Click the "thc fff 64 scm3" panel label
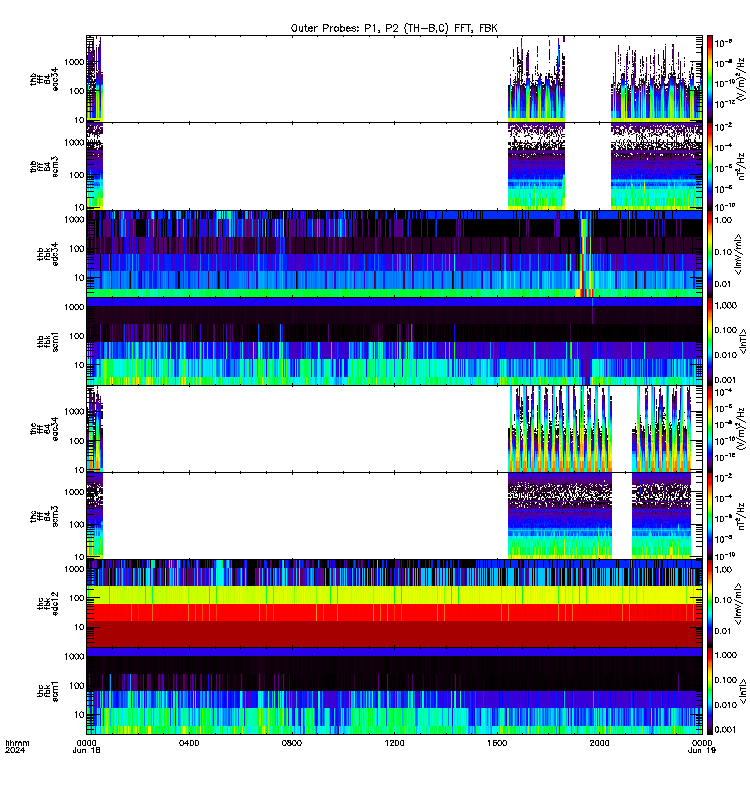The width and height of the screenshot is (750, 800). [x=44, y=516]
